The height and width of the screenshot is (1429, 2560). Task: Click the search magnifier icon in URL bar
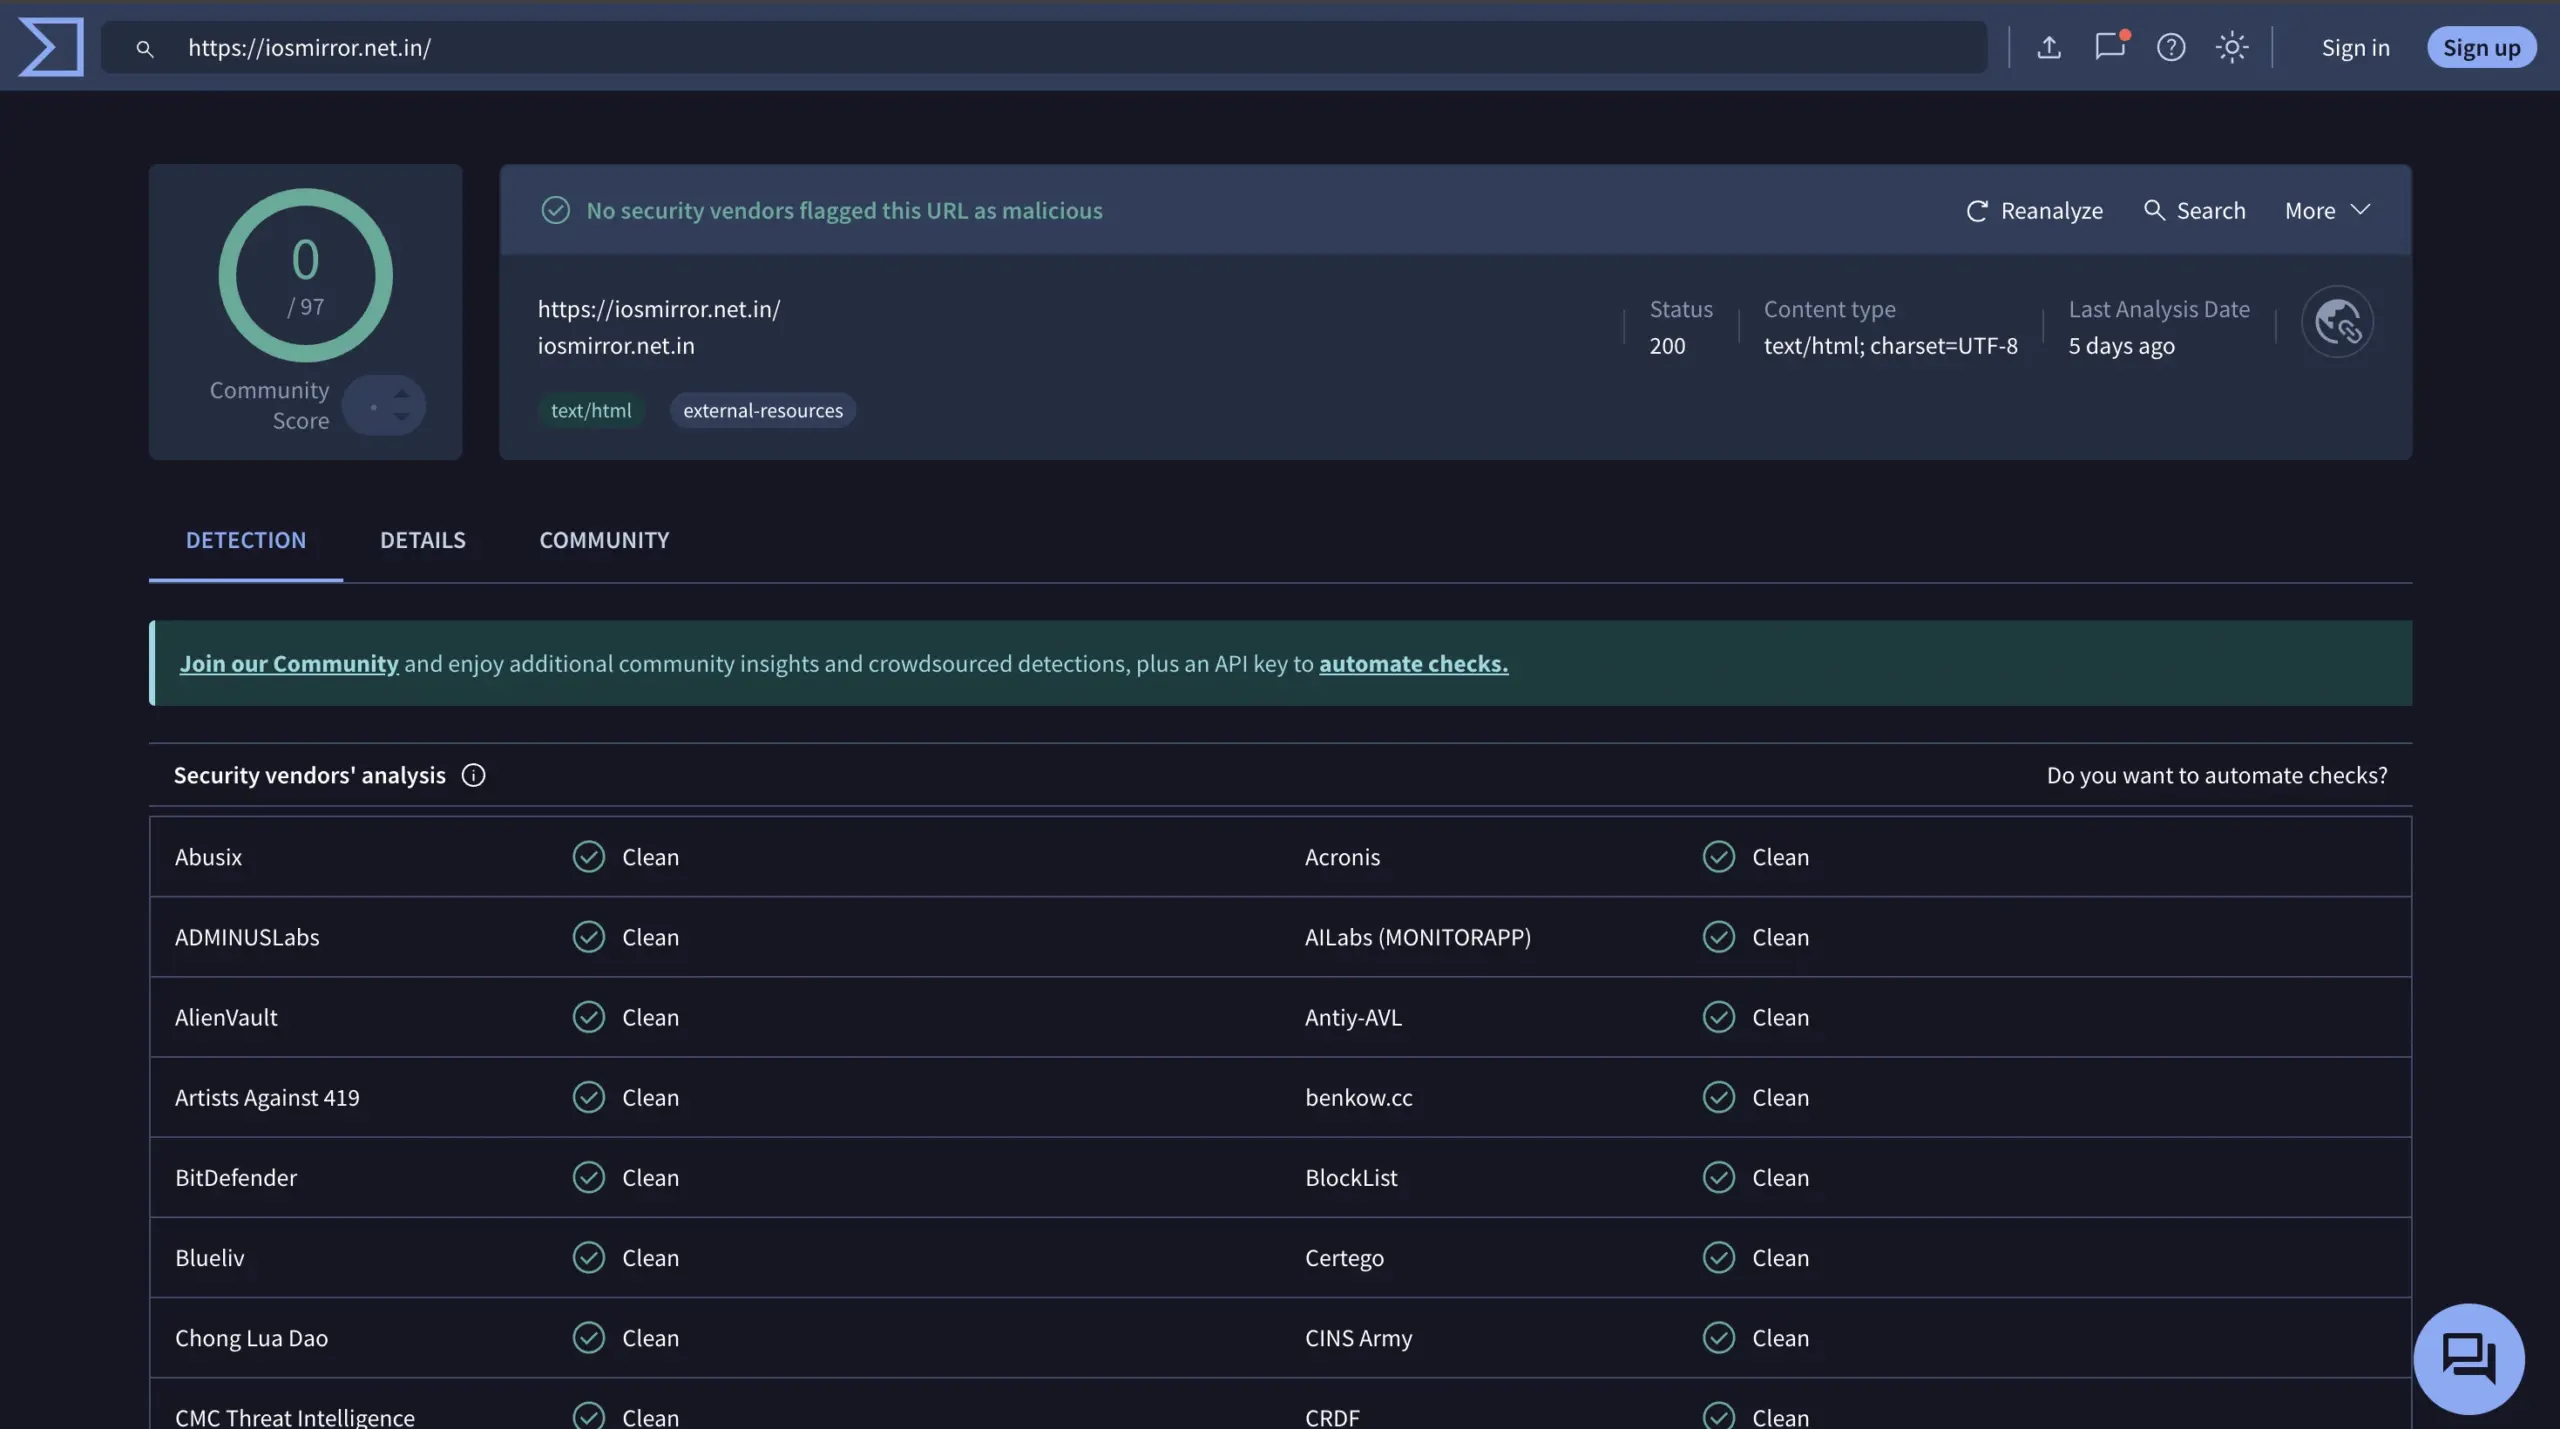[x=145, y=48]
